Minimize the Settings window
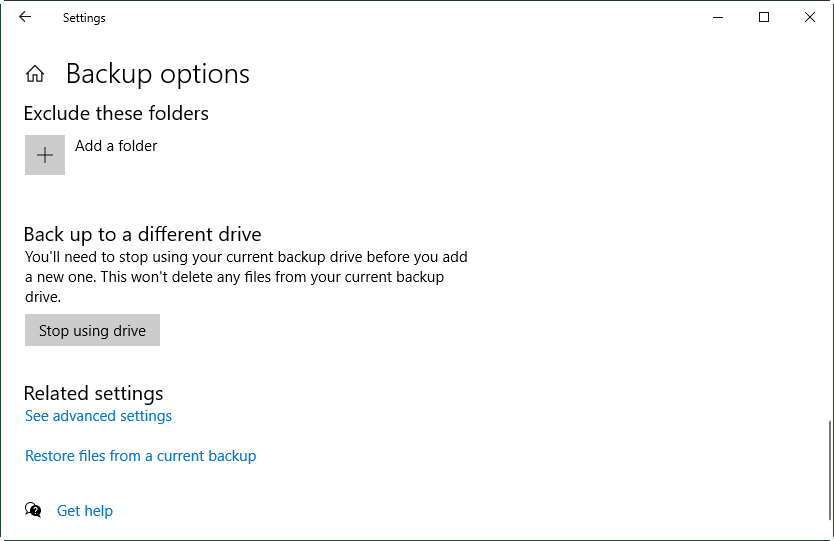Screen dimensions: 834x541 tap(718, 17)
